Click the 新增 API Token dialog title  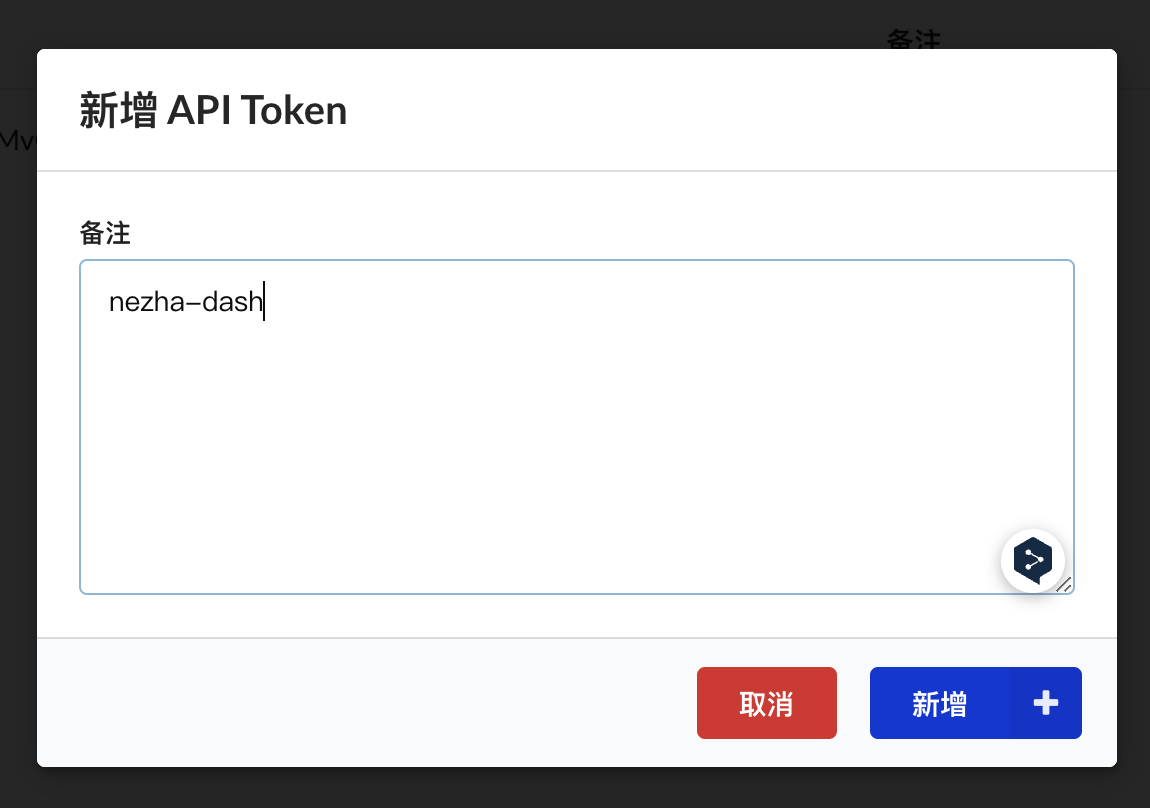(x=213, y=111)
